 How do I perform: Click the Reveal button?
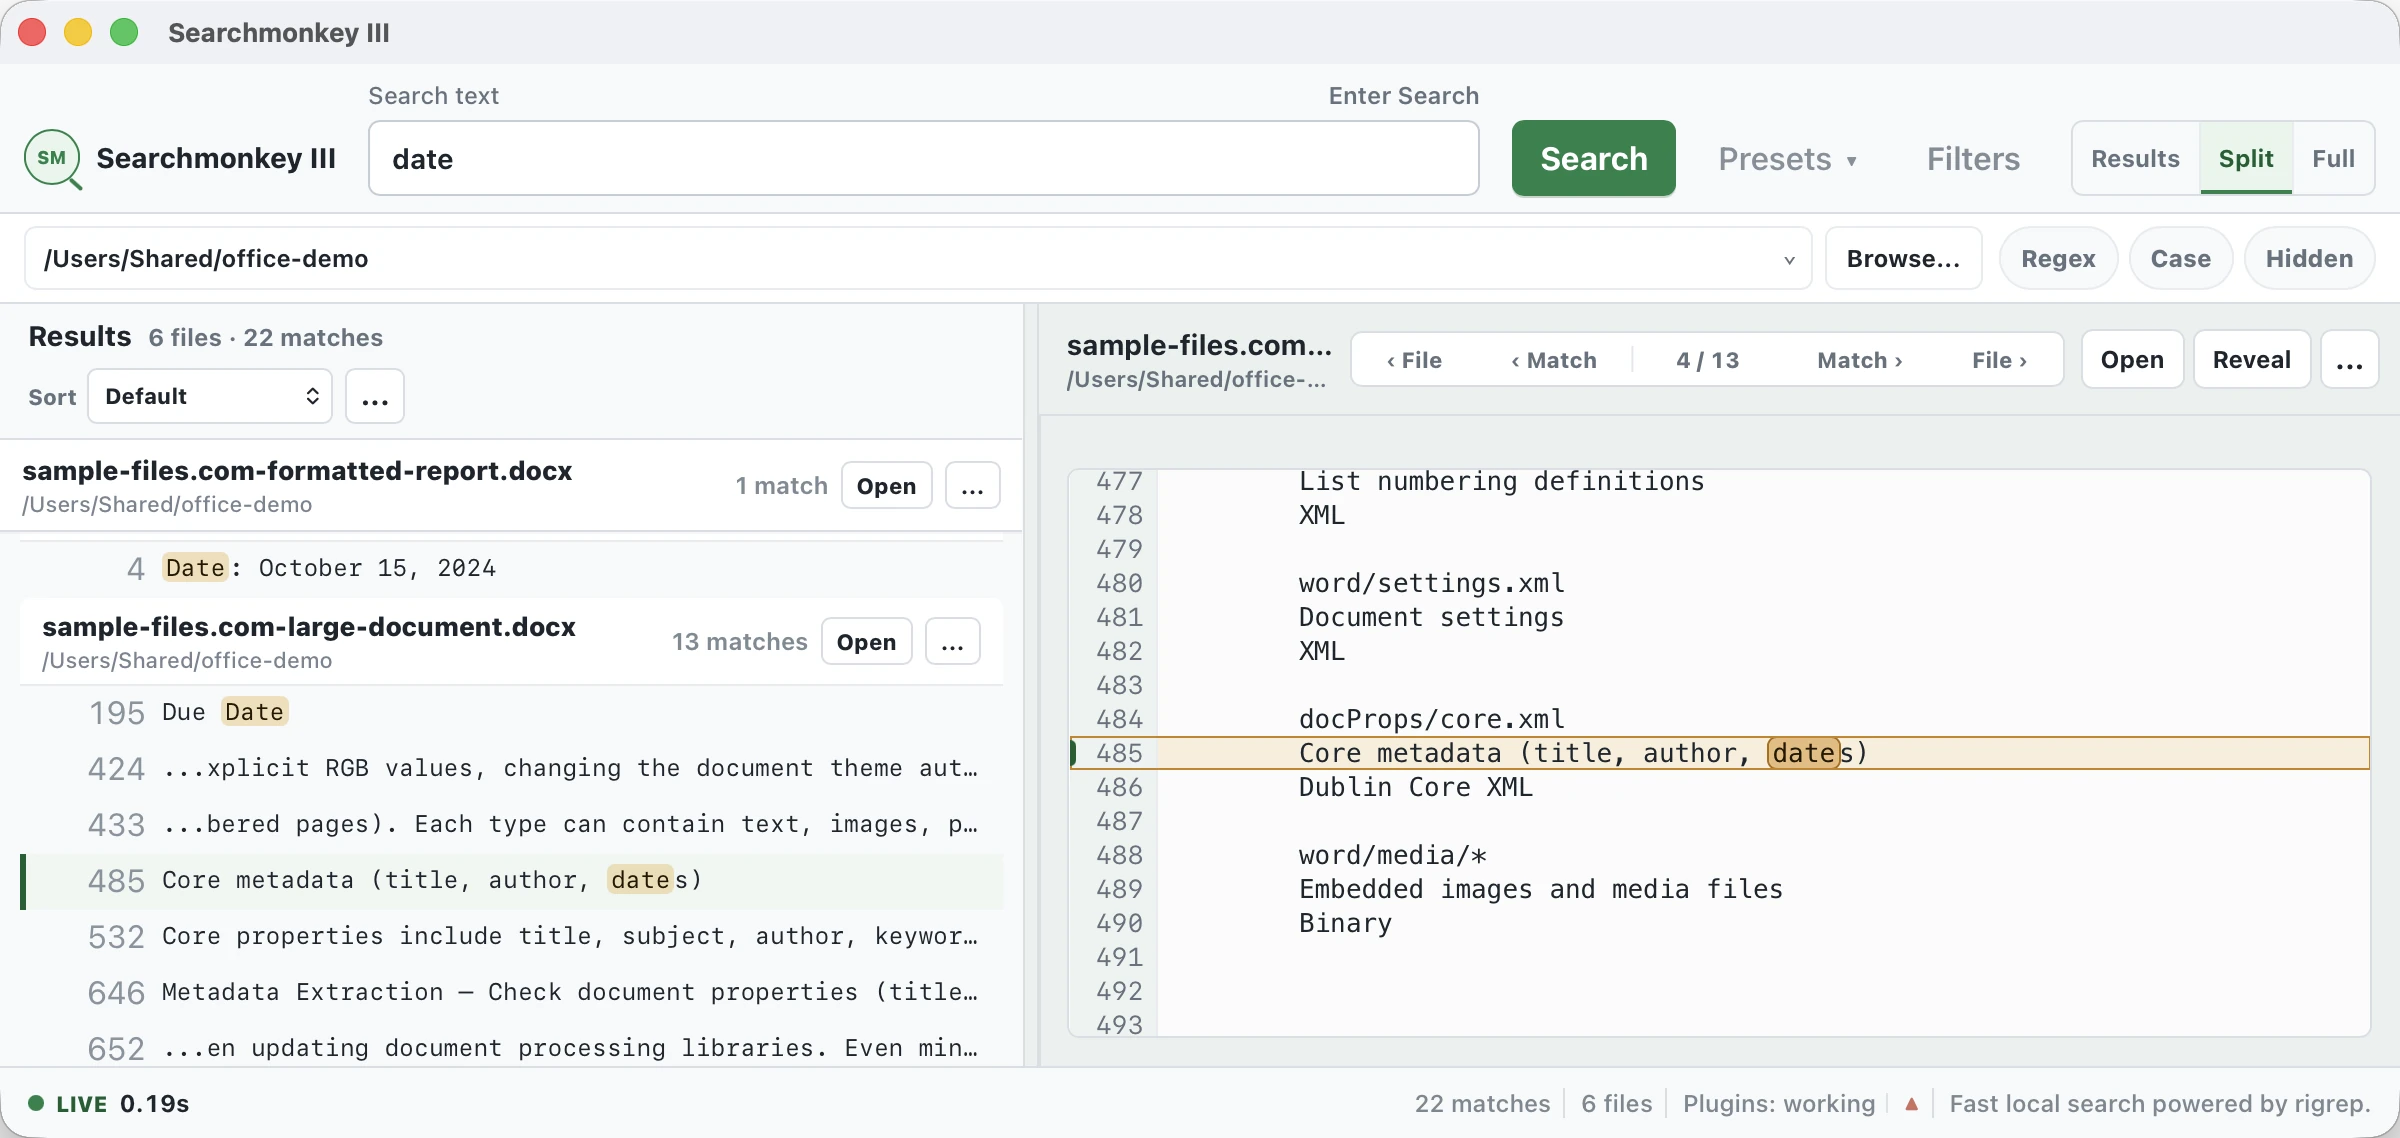2251,360
